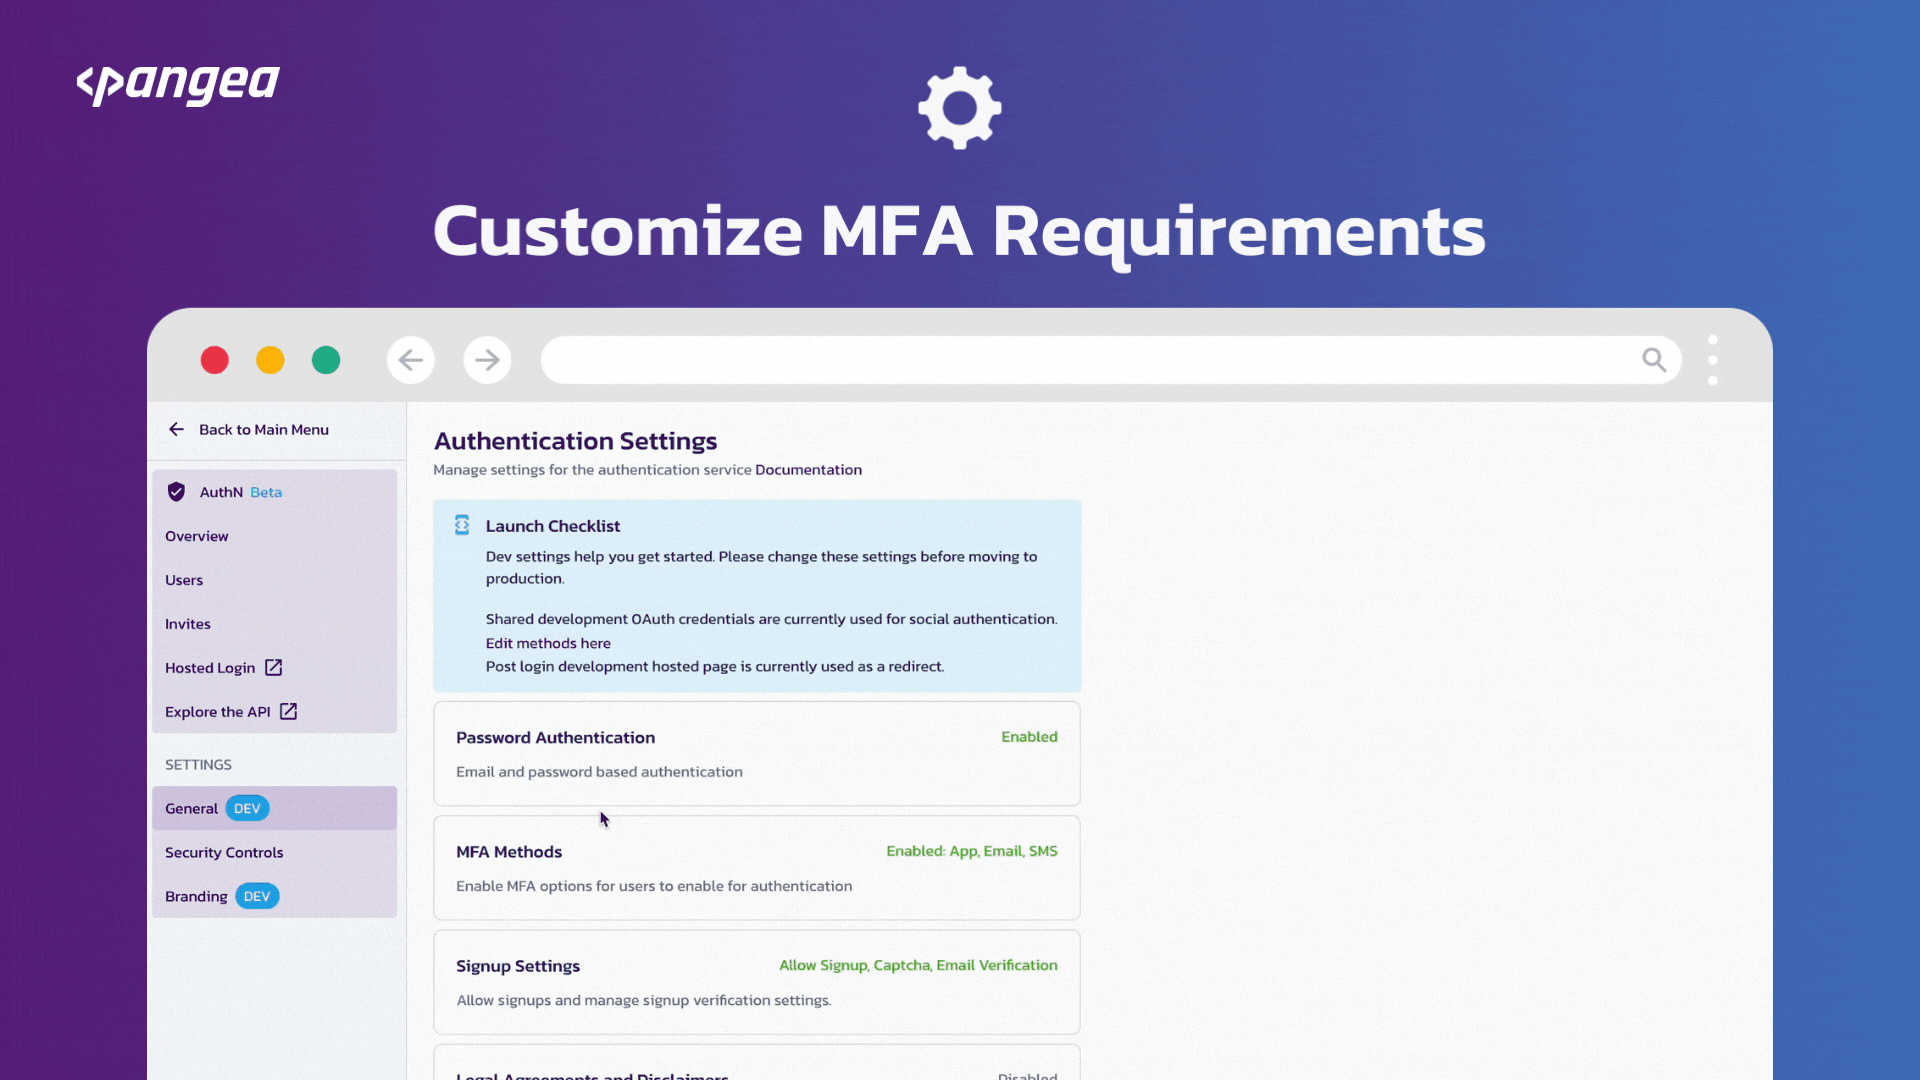Click the green window dot
Screen dimensions: 1920x1080
[326, 360]
